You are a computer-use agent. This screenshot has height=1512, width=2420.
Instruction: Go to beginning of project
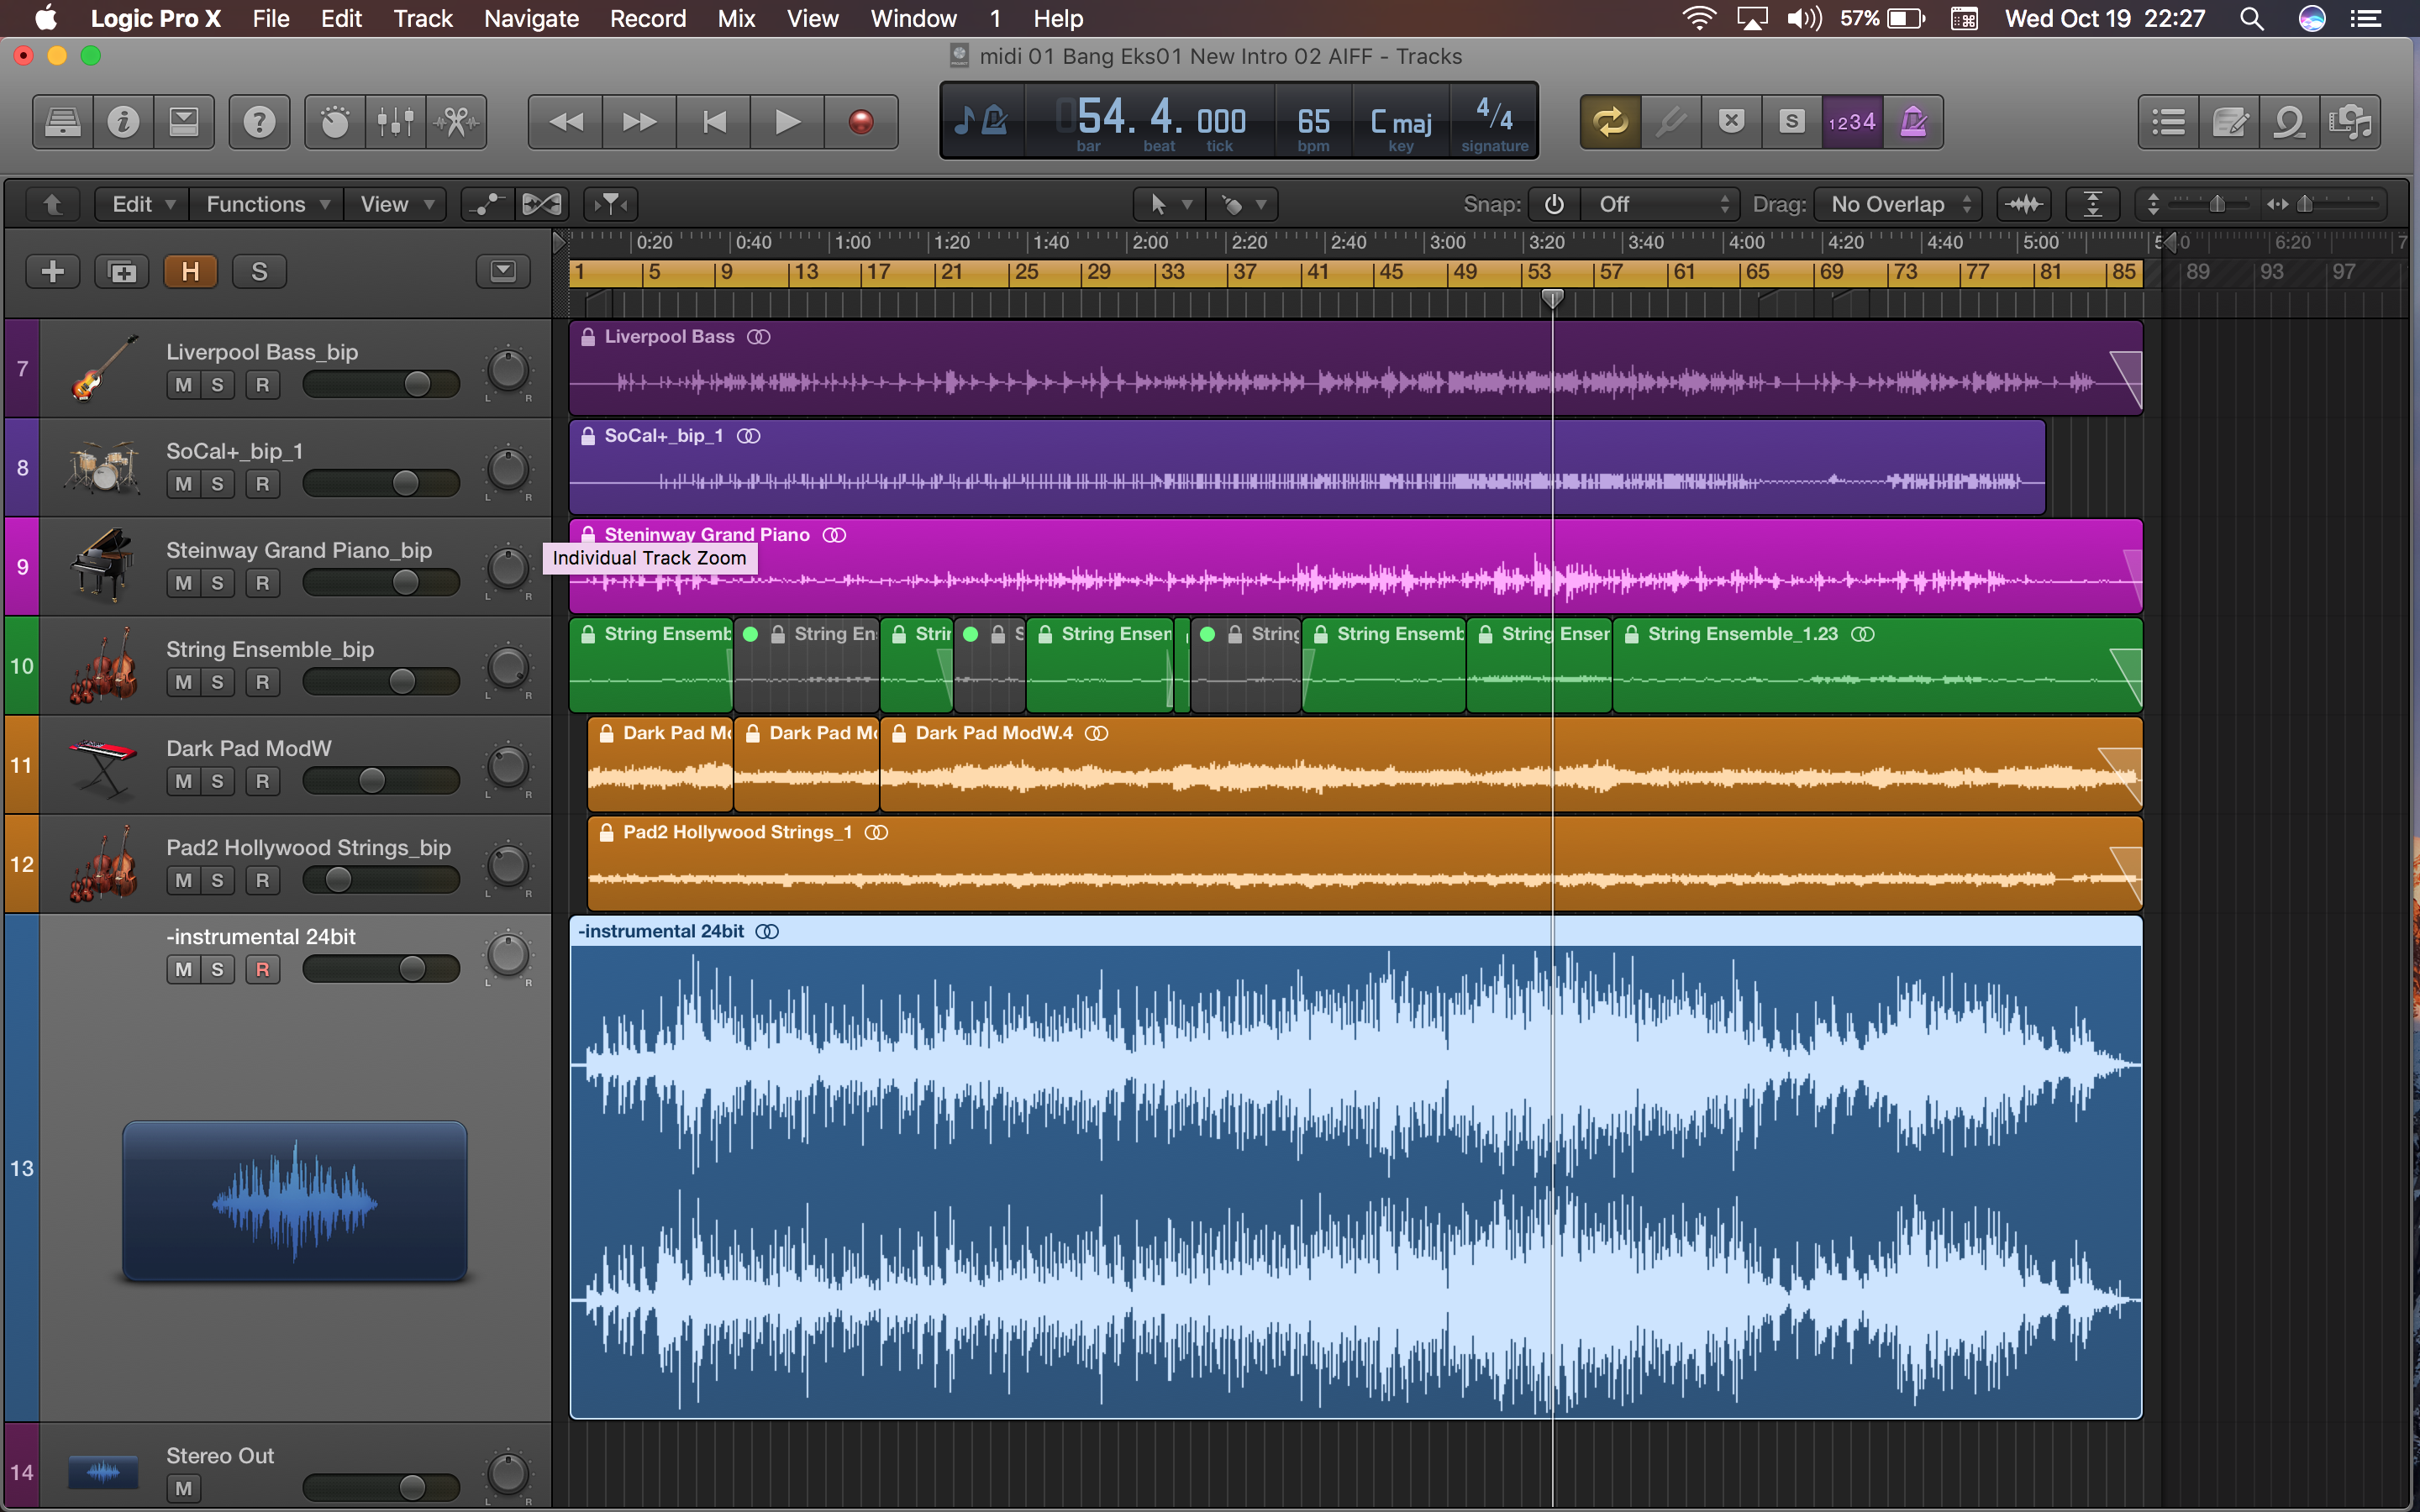[714, 122]
